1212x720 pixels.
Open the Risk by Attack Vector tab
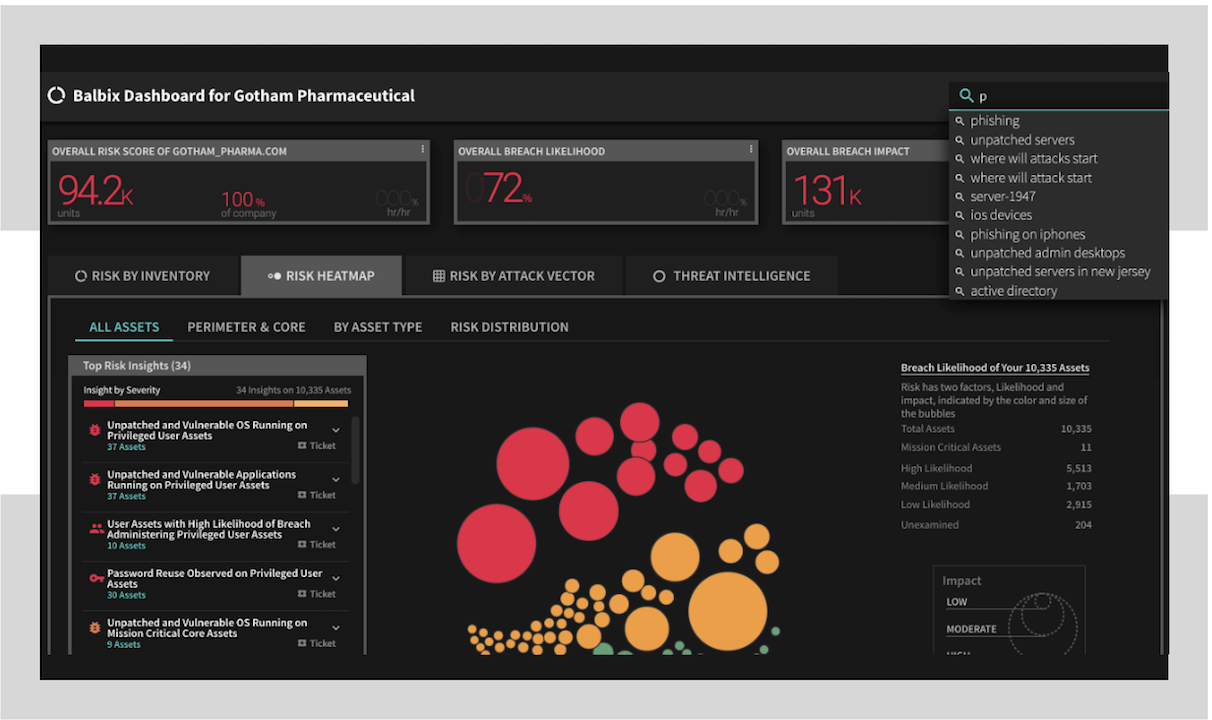click(513, 276)
